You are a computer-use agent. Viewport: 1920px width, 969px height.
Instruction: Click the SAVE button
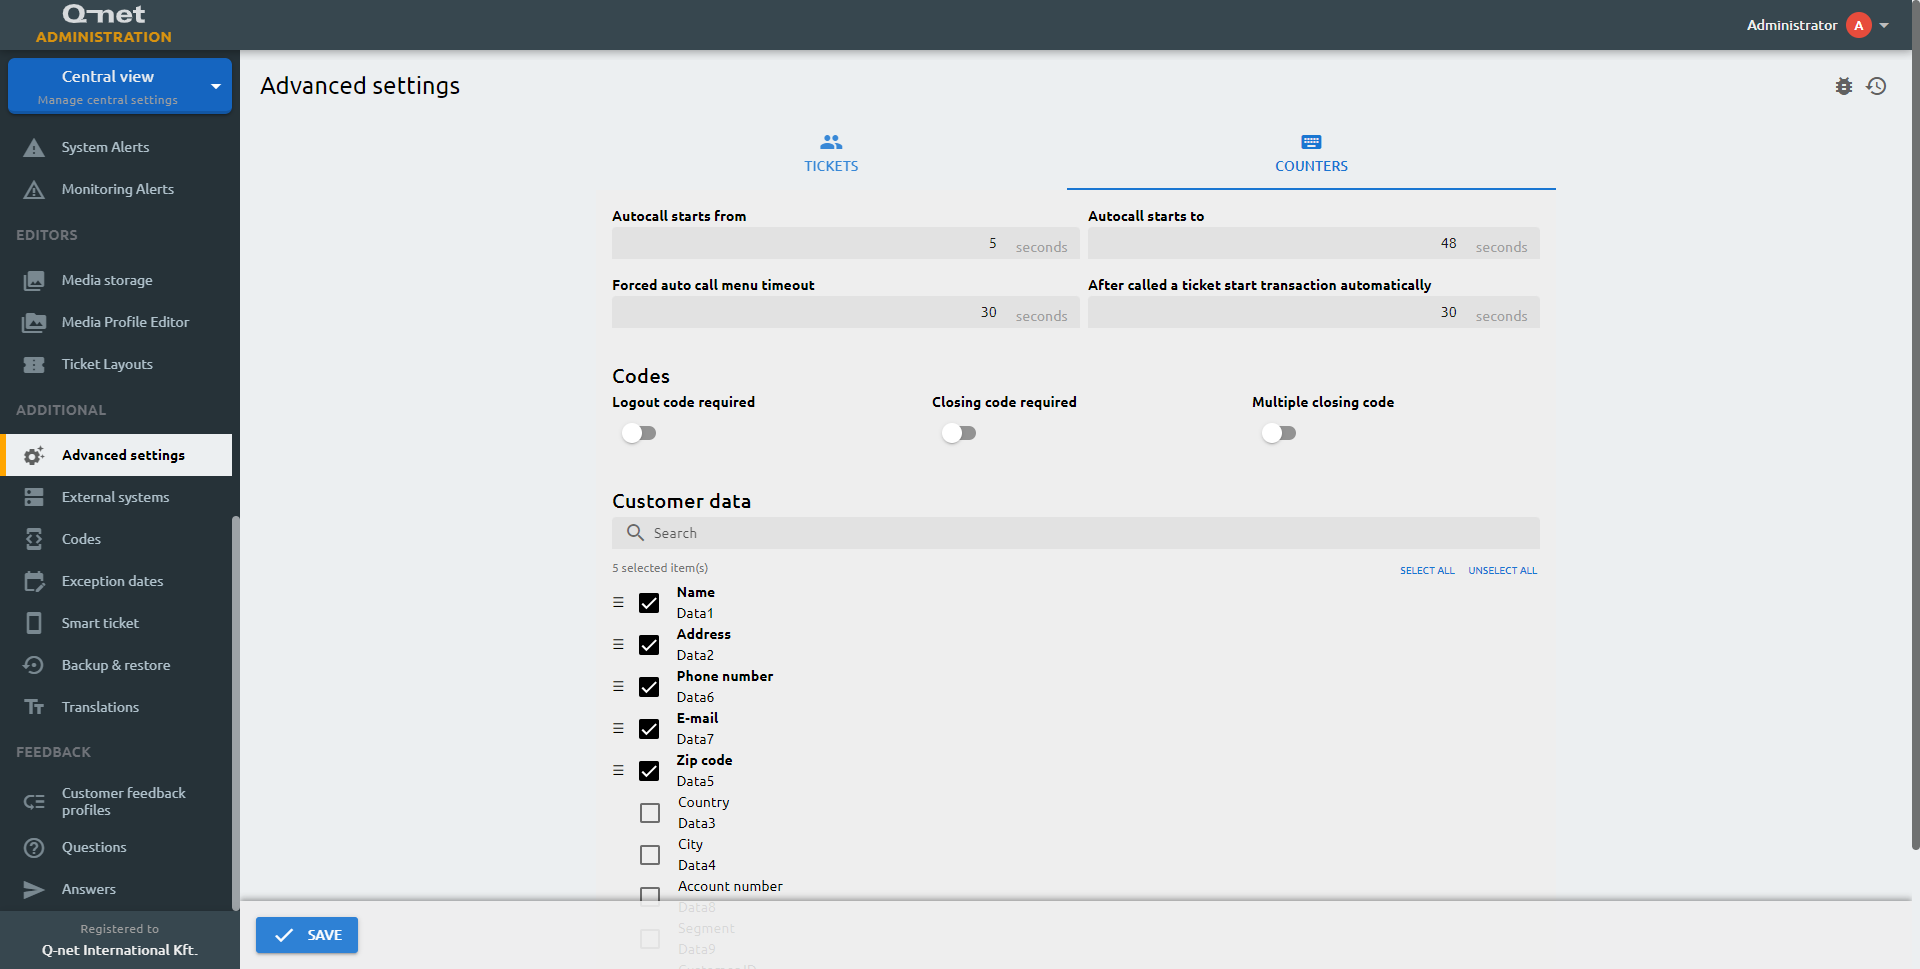307,935
